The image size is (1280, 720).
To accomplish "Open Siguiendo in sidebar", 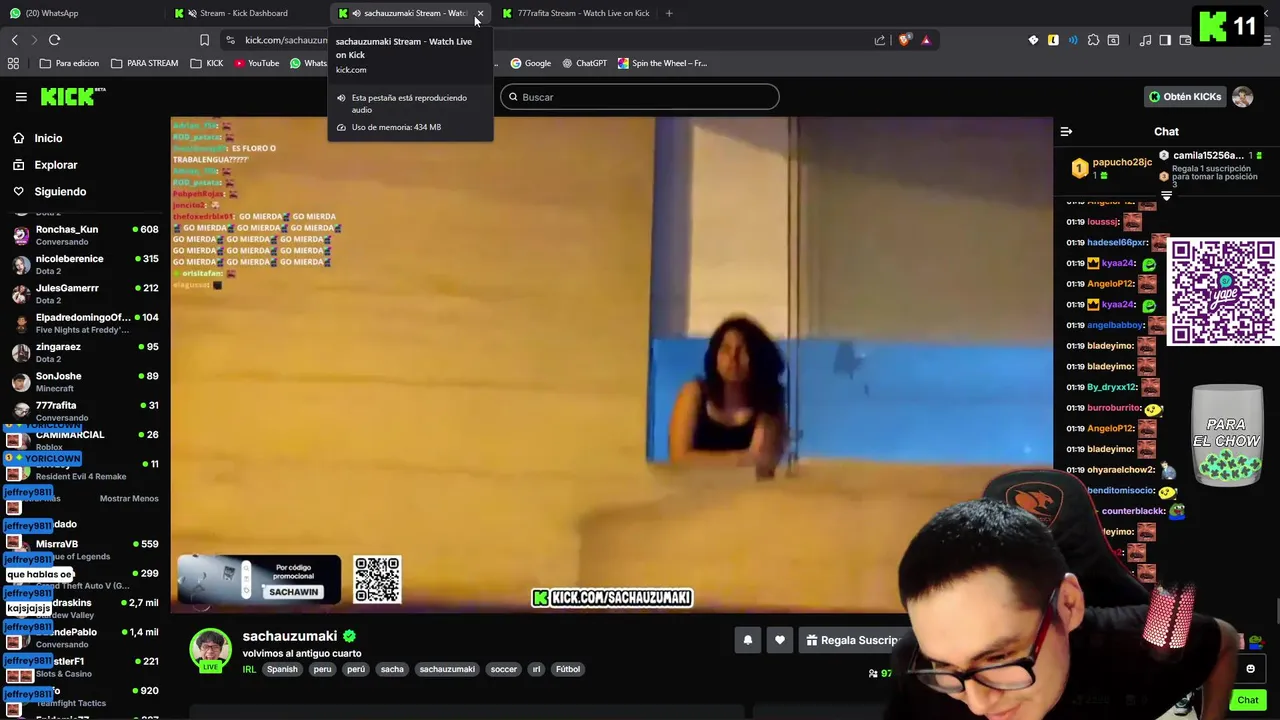I will (60, 191).
